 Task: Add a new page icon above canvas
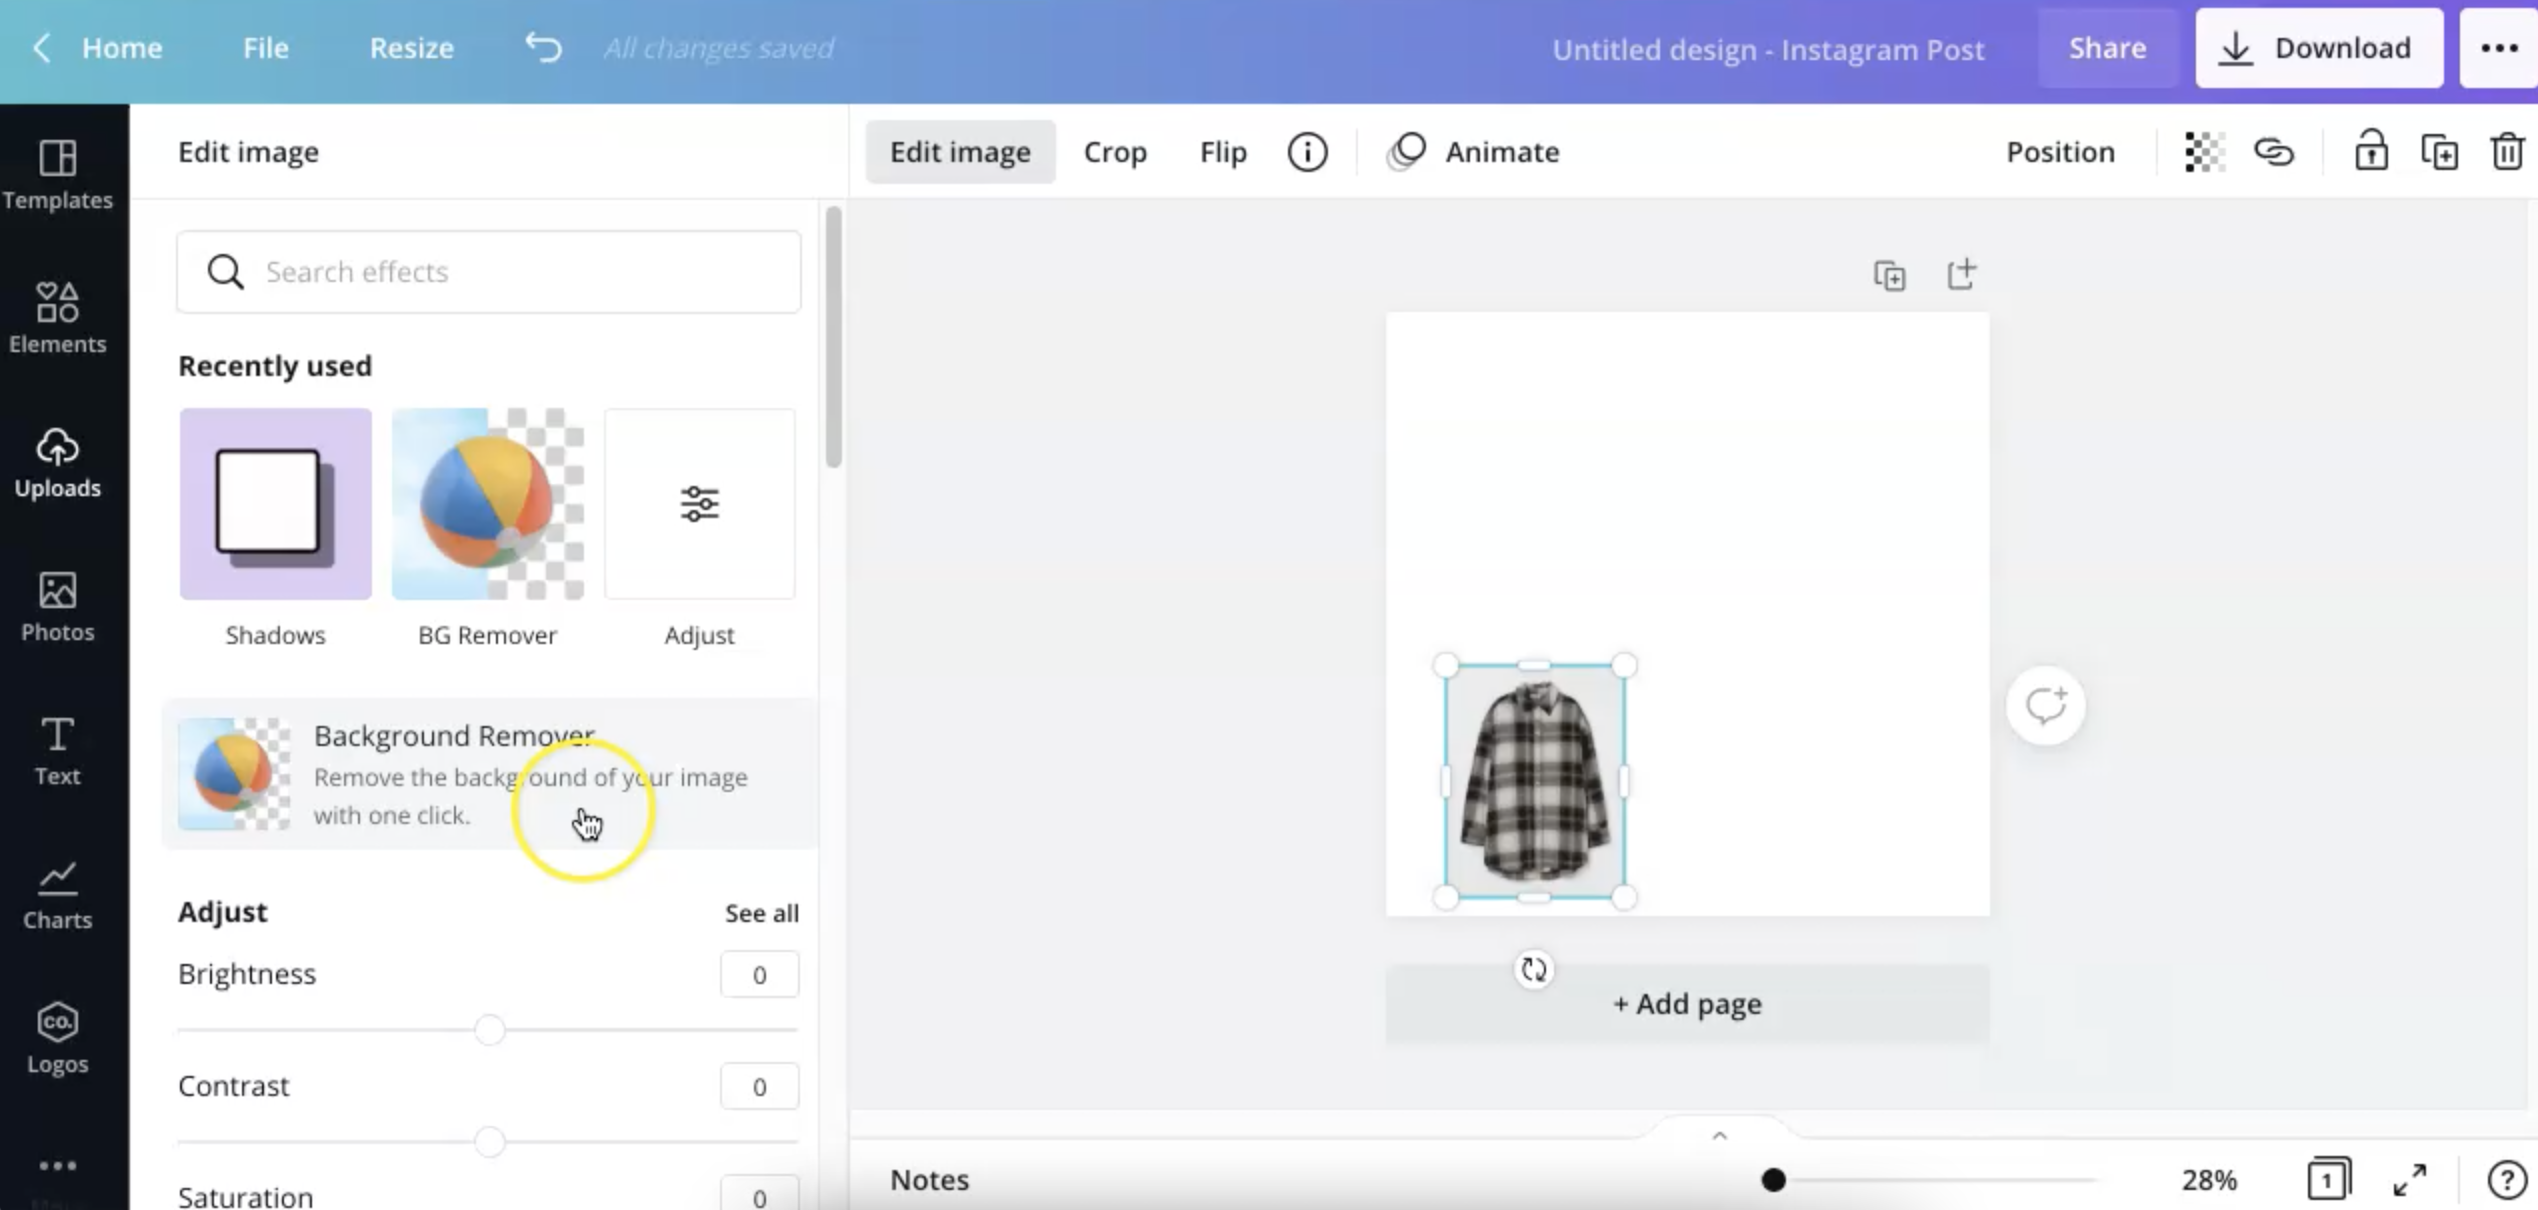[1961, 273]
